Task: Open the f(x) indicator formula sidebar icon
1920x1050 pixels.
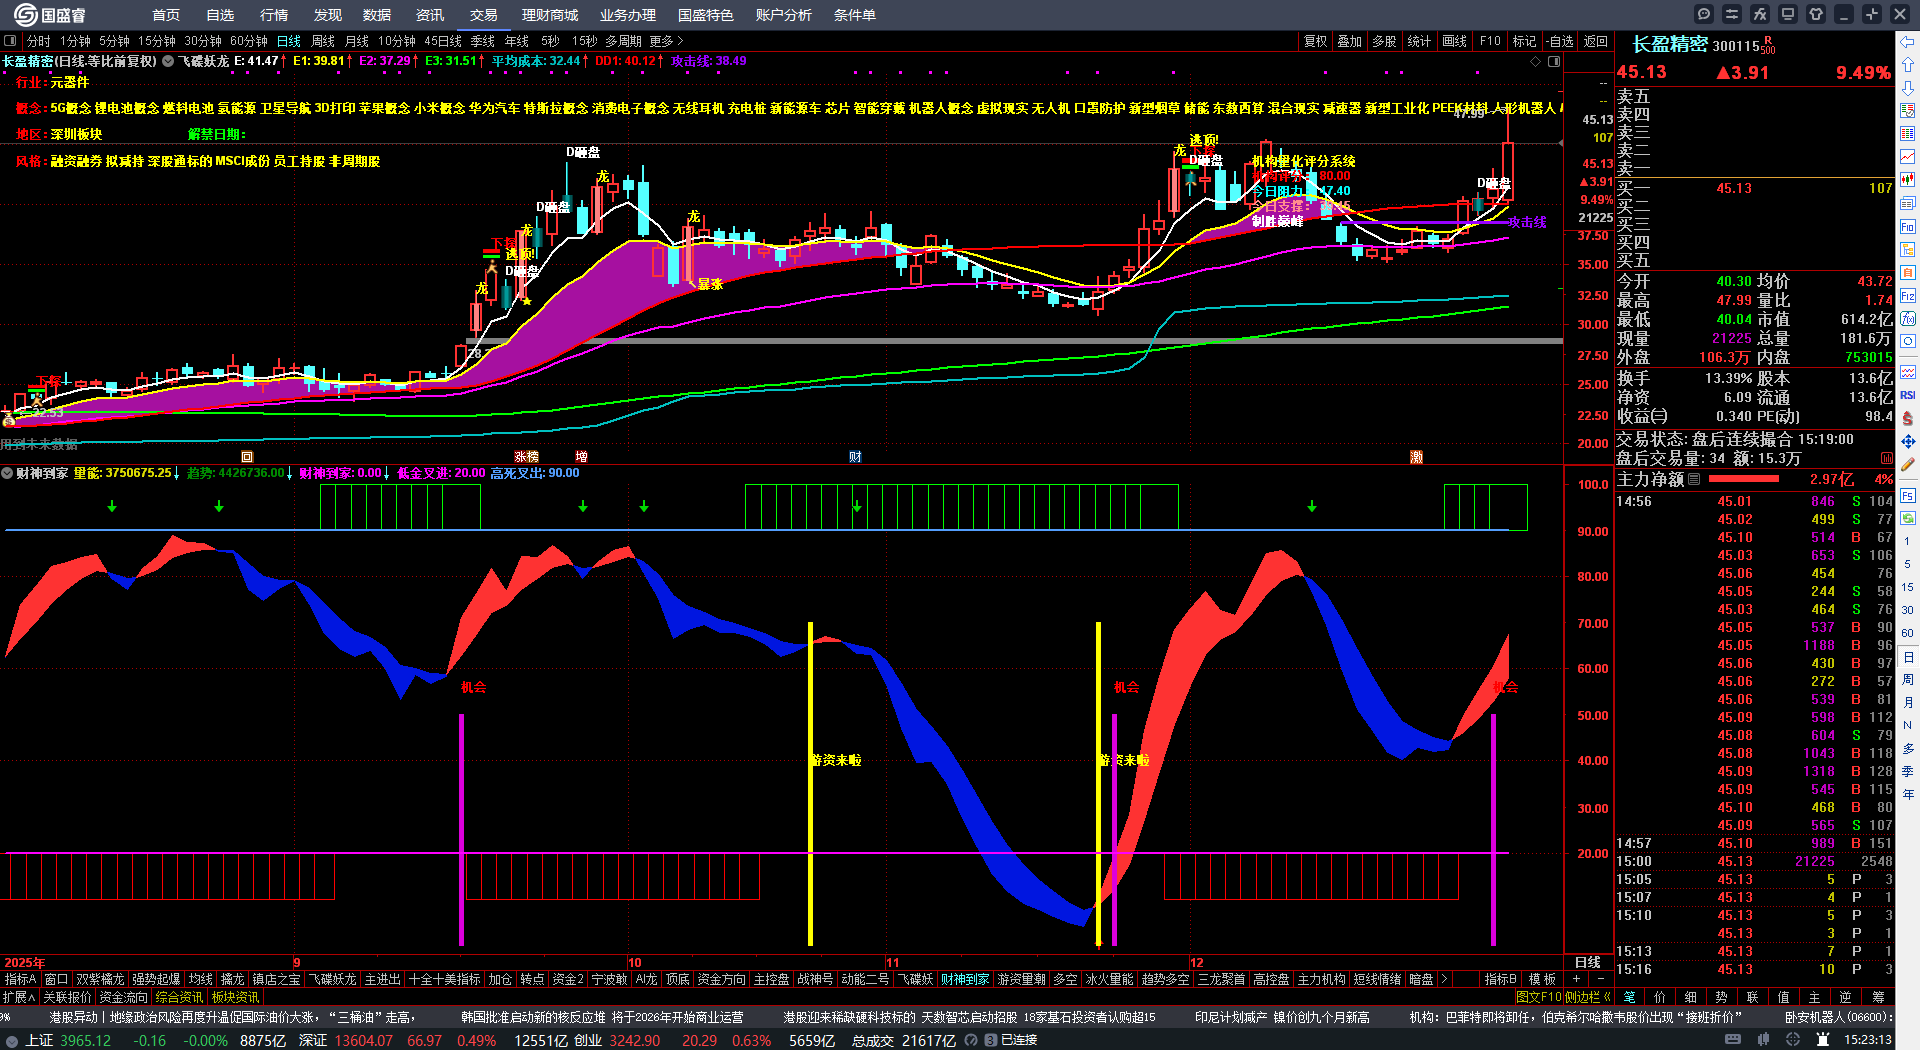Action: [1908, 319]
